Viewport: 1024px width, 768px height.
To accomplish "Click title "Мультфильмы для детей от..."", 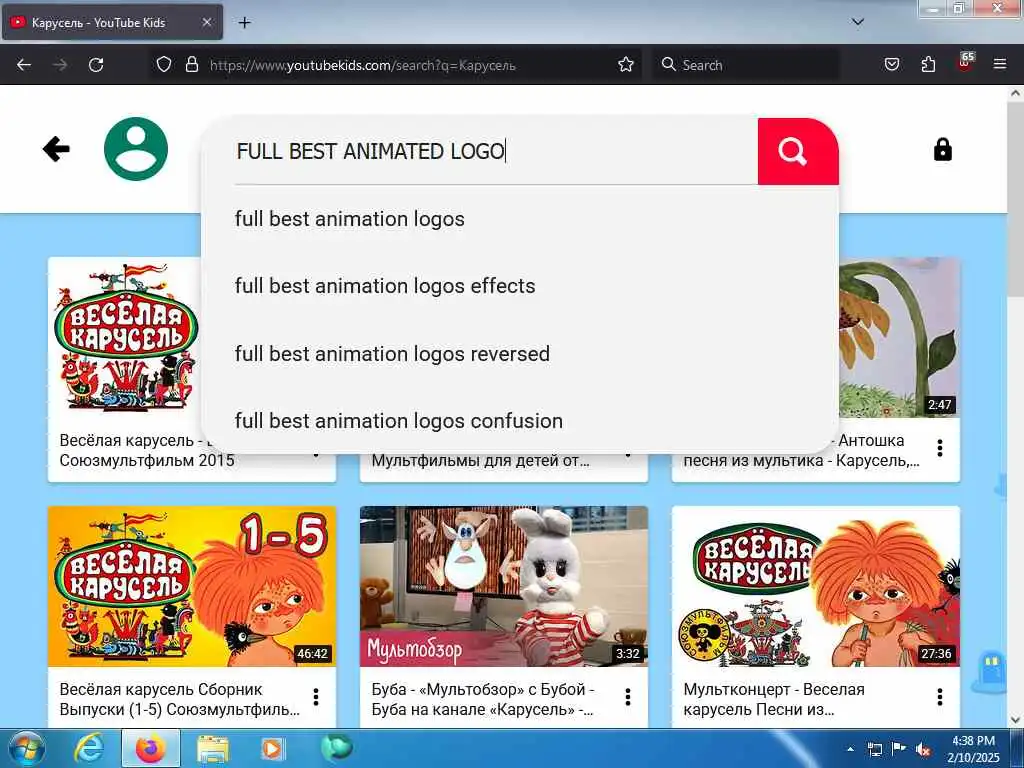I will click(481, 460).
